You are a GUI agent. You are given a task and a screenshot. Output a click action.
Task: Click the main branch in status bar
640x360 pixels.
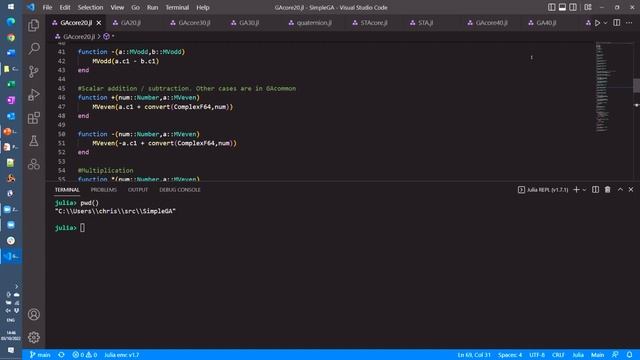click(40, 355)
